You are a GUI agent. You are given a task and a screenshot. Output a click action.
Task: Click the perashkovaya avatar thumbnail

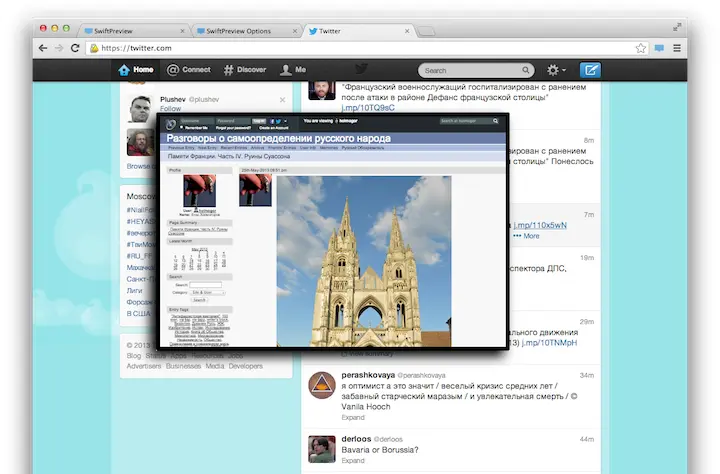point(320,385)
